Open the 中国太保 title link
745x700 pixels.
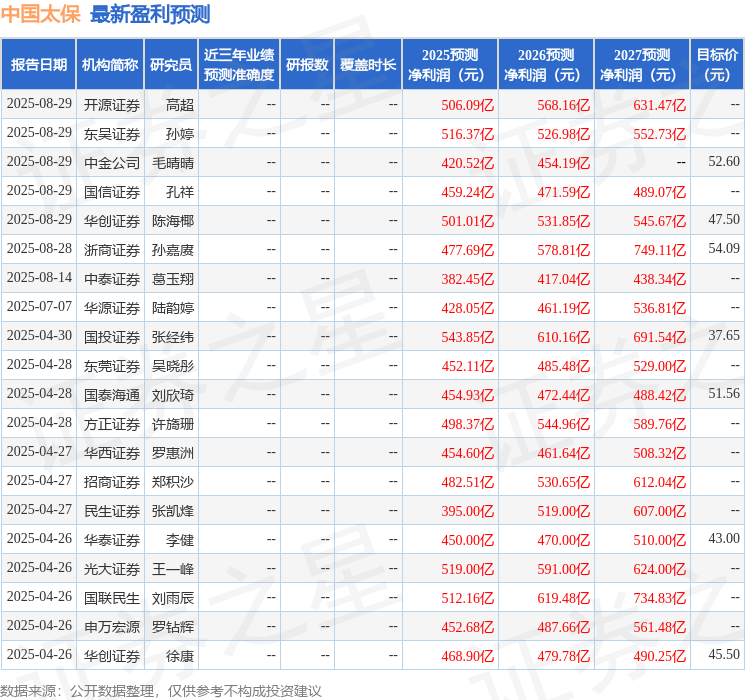point(41,14)
